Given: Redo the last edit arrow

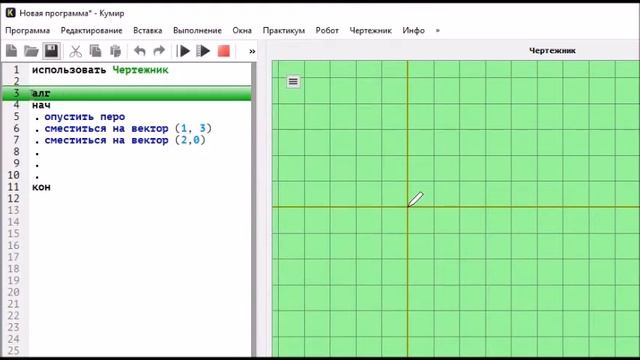Looking at the screenshot, I should [159, 51].
